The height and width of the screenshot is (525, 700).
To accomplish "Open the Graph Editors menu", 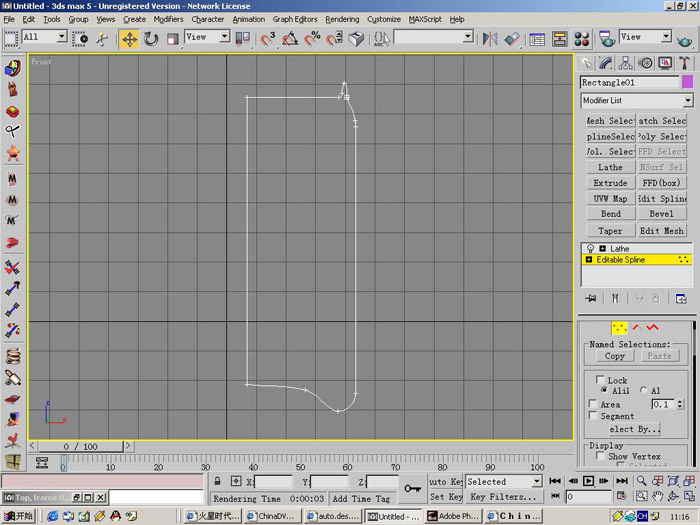I will (295, 19).
